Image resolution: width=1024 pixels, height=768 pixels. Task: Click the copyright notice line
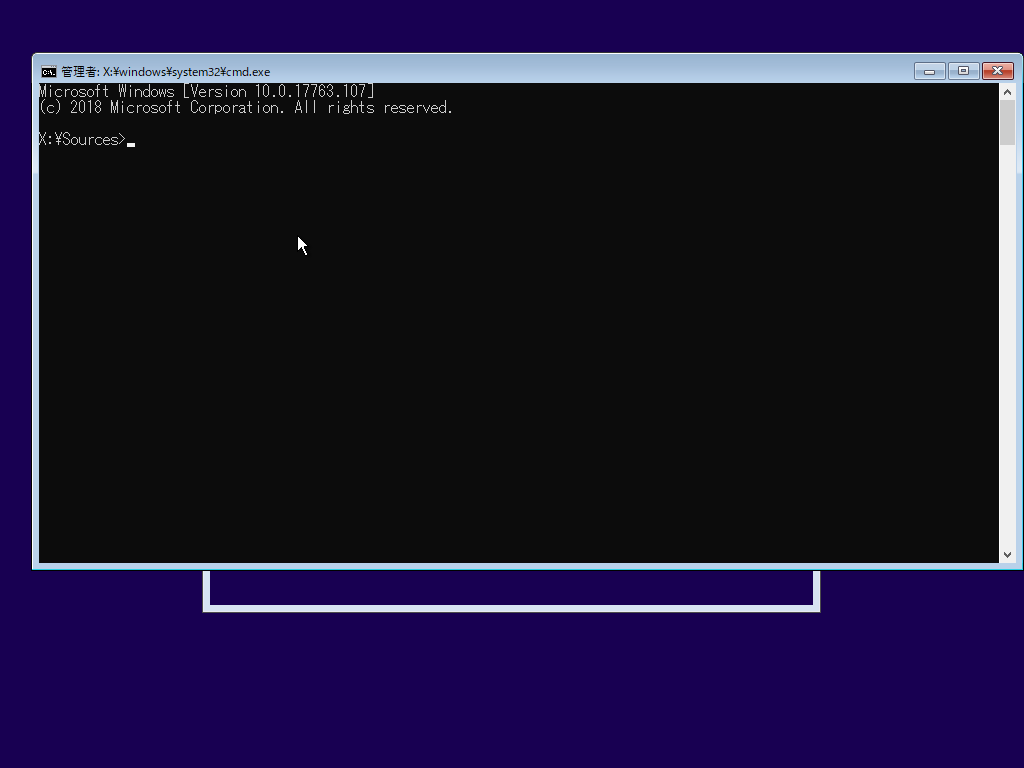pyautogui.click(x=245, y=107)
